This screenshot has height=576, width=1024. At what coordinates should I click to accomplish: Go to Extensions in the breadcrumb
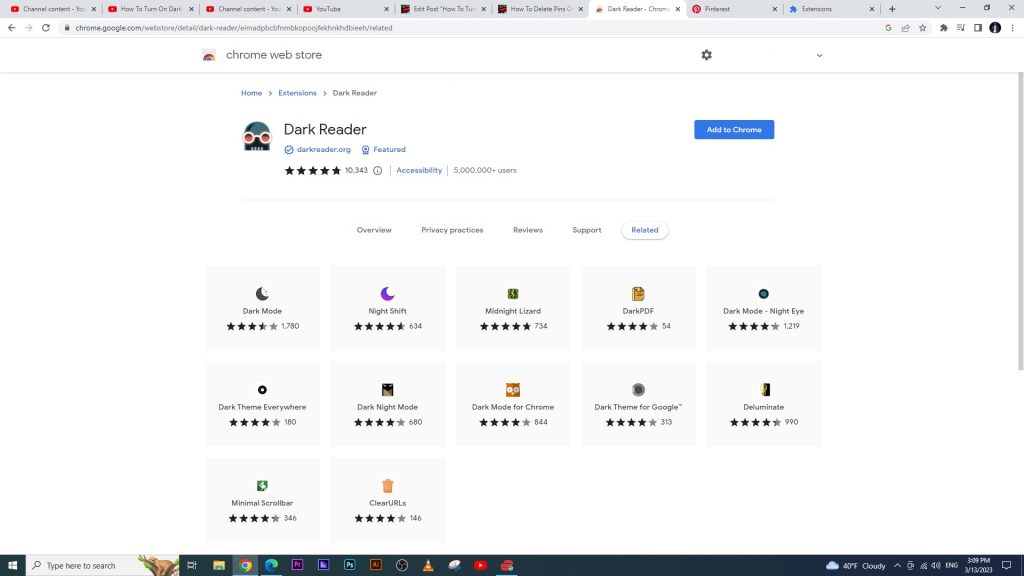coord(297,93)
